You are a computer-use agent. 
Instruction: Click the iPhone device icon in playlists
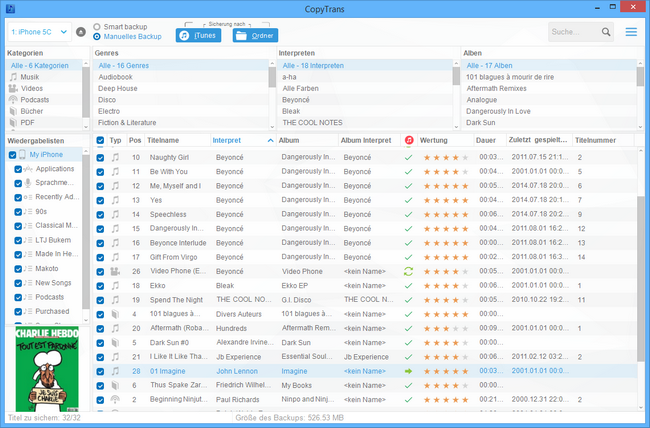(x=22, y=155)
